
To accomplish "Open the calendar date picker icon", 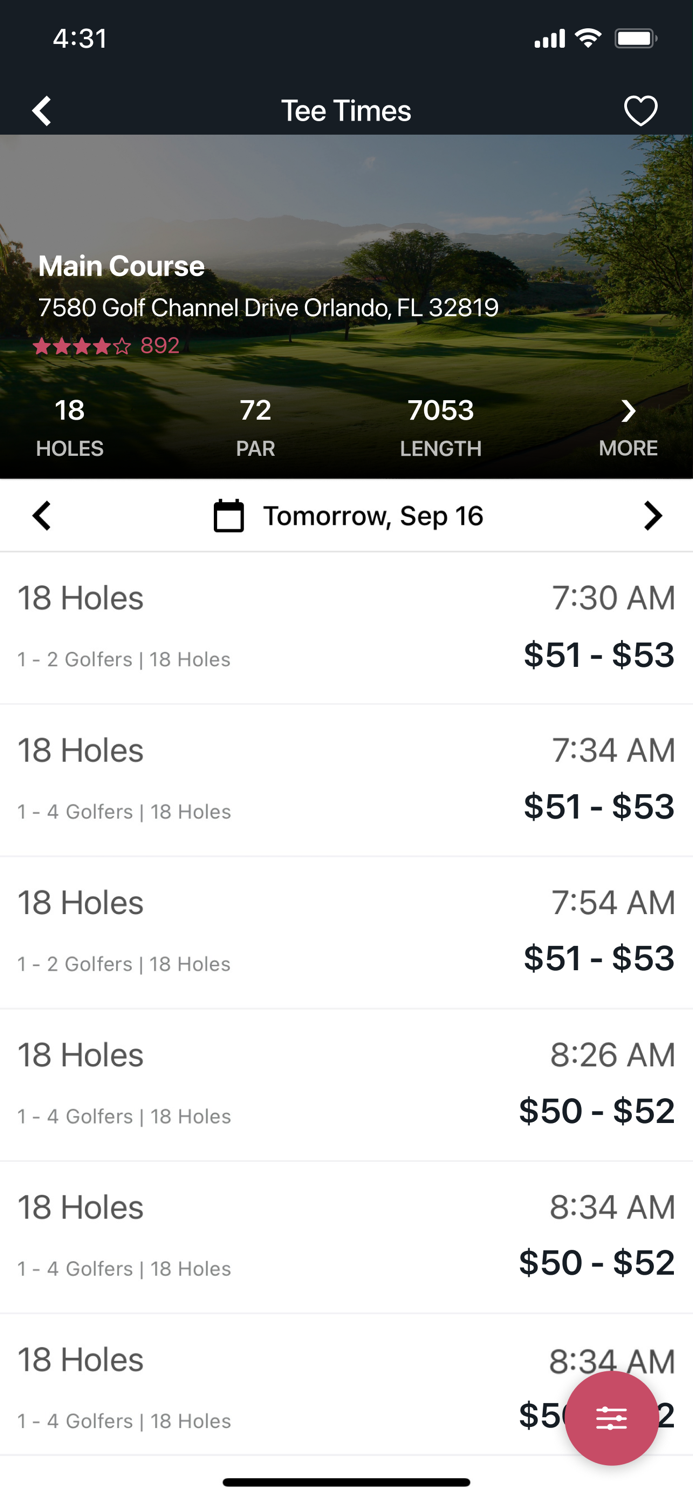I will pos(228,515).
